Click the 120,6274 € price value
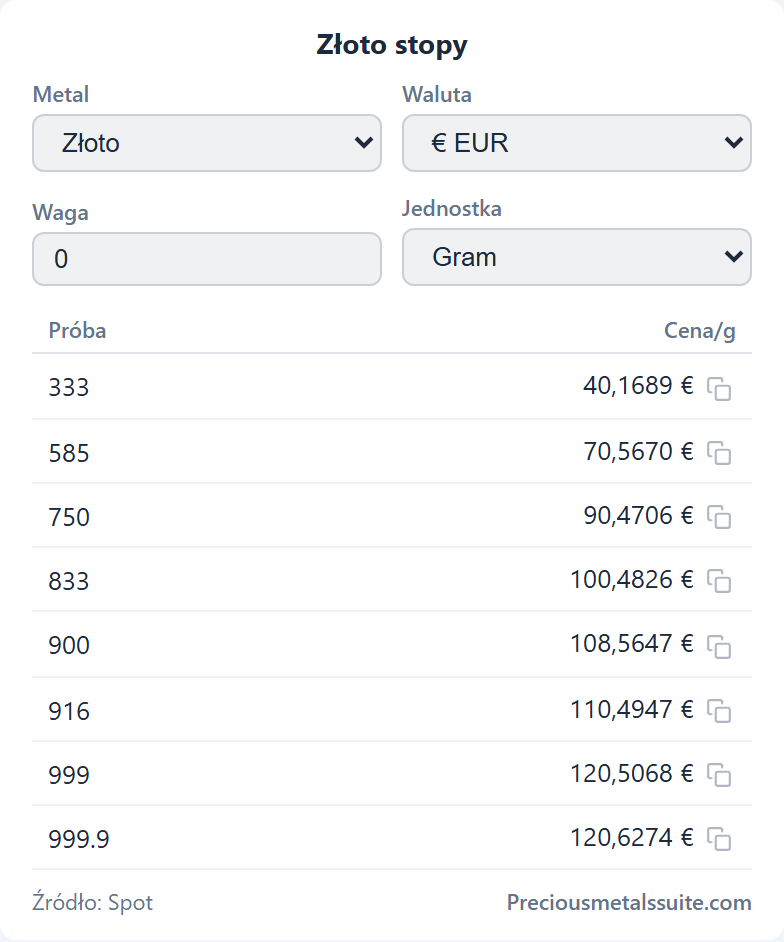The height and width of the screenshot is (942, 784). click(x=631, y=837)
